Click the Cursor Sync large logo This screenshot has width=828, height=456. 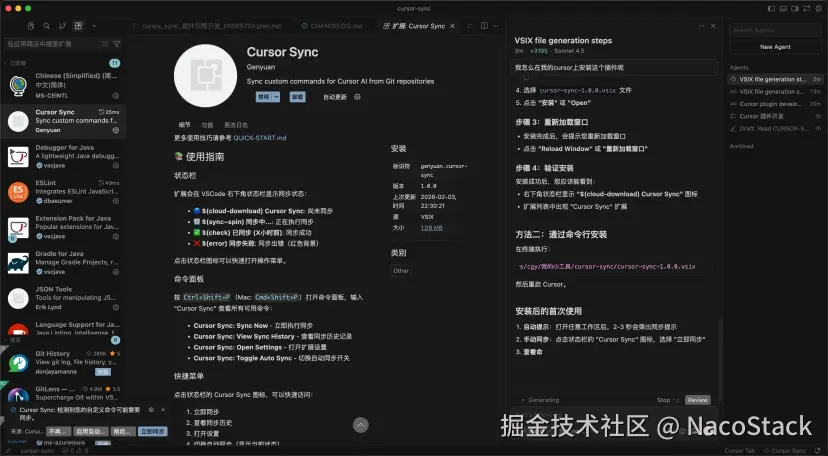click(205, 75)
